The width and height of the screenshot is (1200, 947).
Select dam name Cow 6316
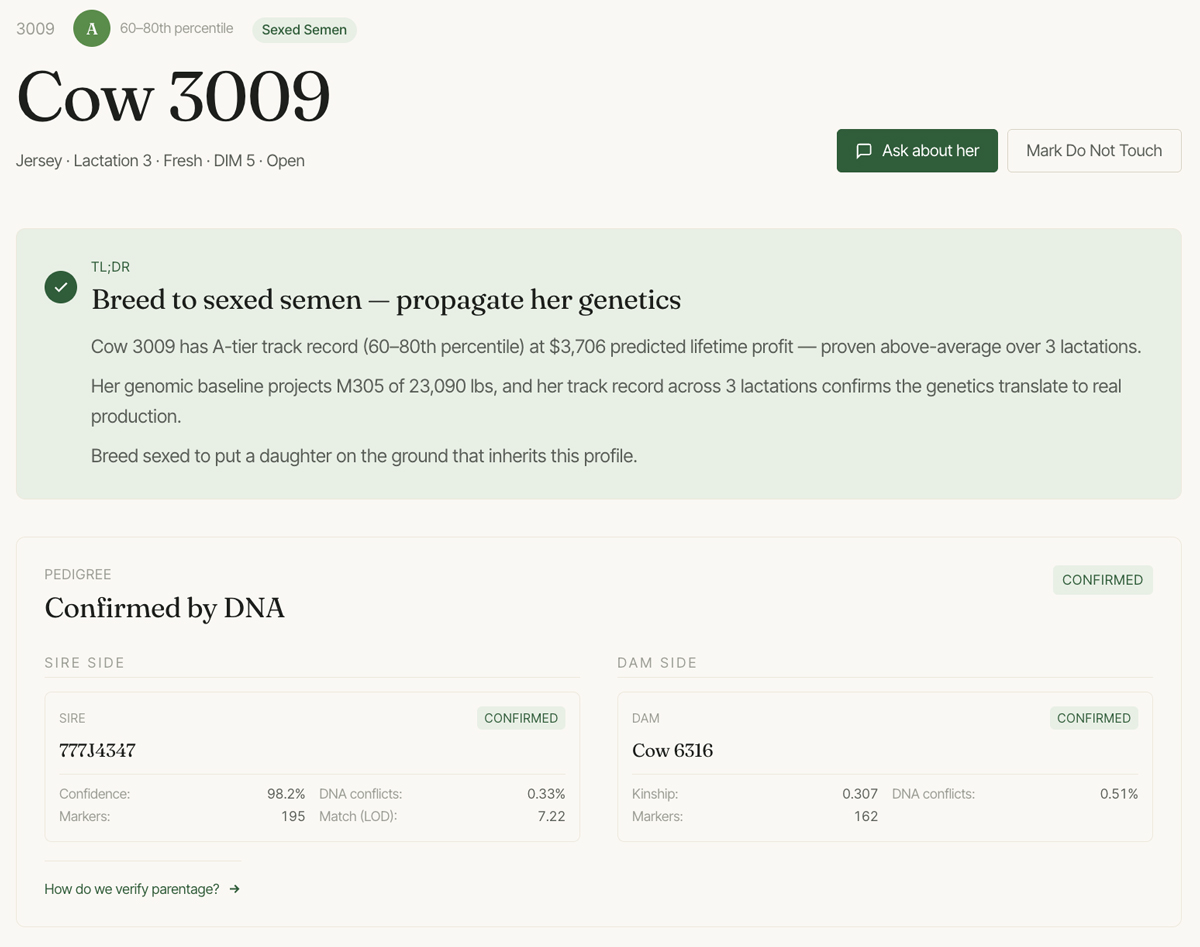click(672, 750)
